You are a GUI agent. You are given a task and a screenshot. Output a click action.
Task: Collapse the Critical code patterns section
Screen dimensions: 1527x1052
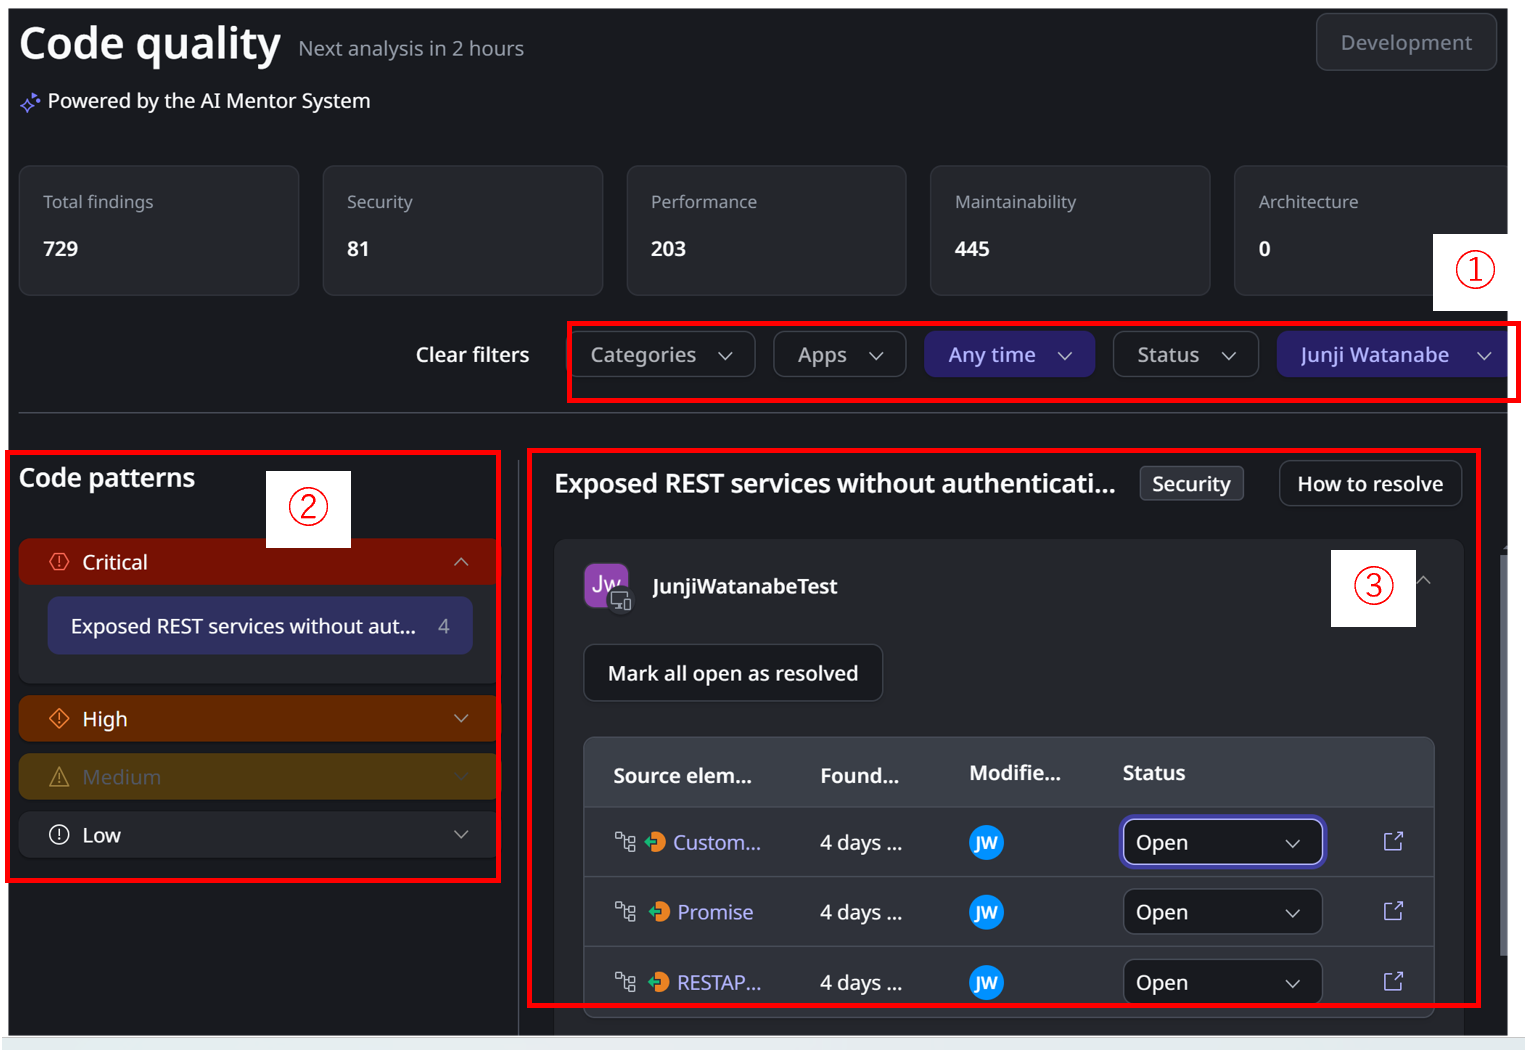(461, 561)
